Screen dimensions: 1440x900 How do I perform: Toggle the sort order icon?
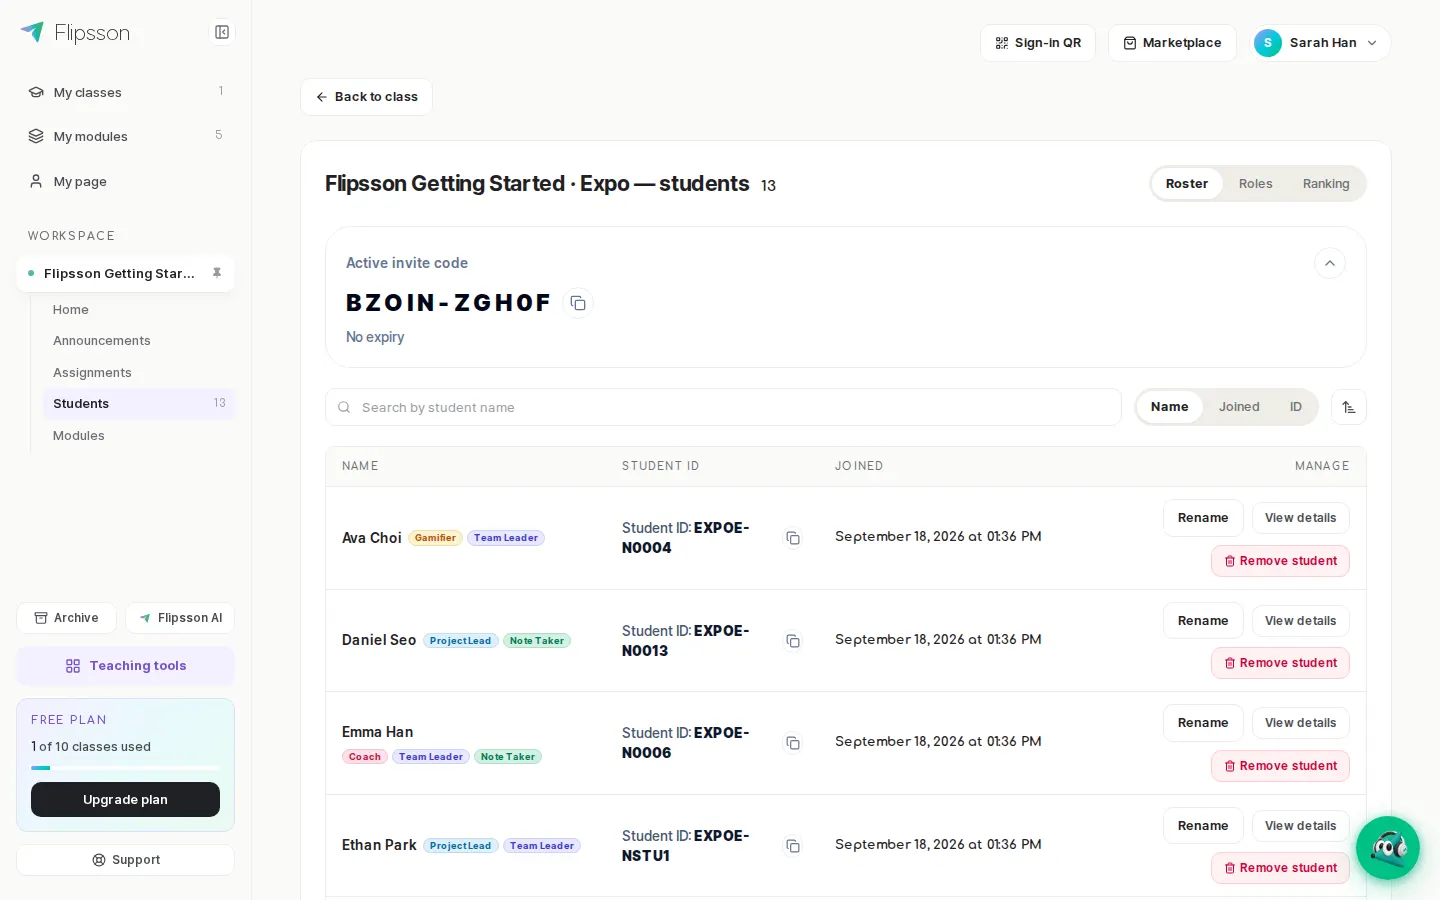tap(1349, 407)
